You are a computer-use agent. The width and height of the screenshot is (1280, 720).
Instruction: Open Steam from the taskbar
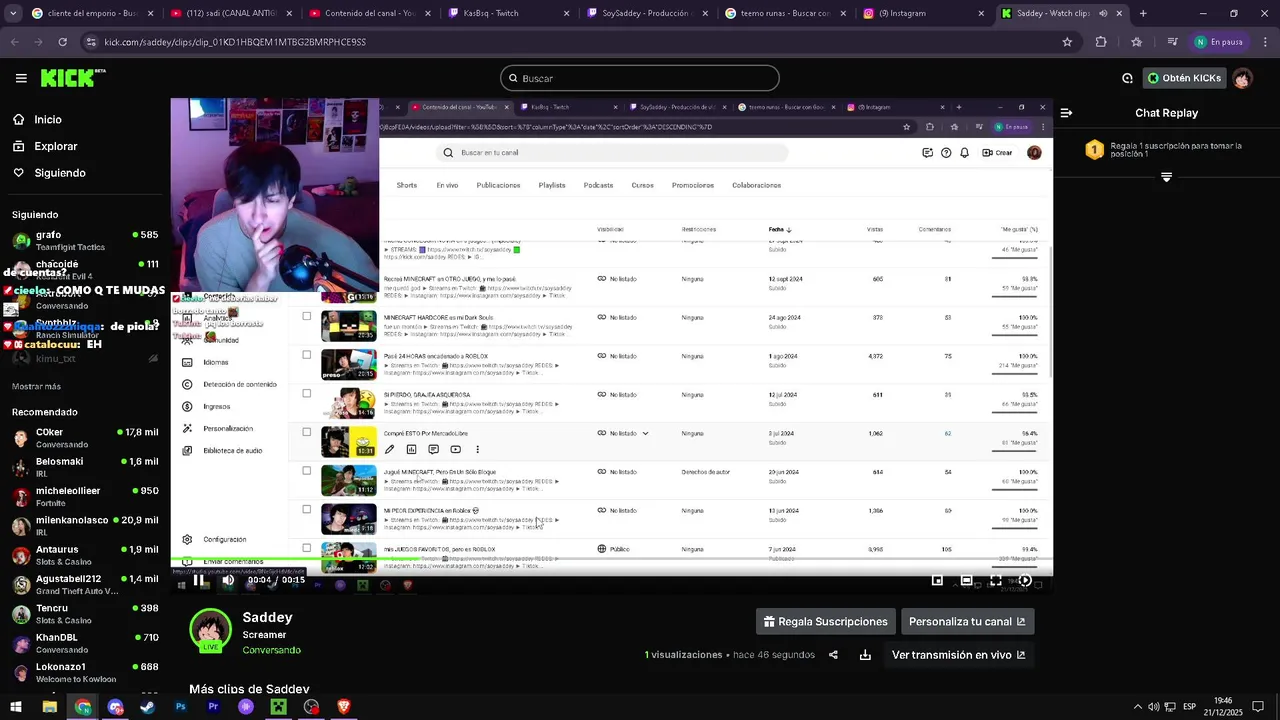[x=147, y=707]
